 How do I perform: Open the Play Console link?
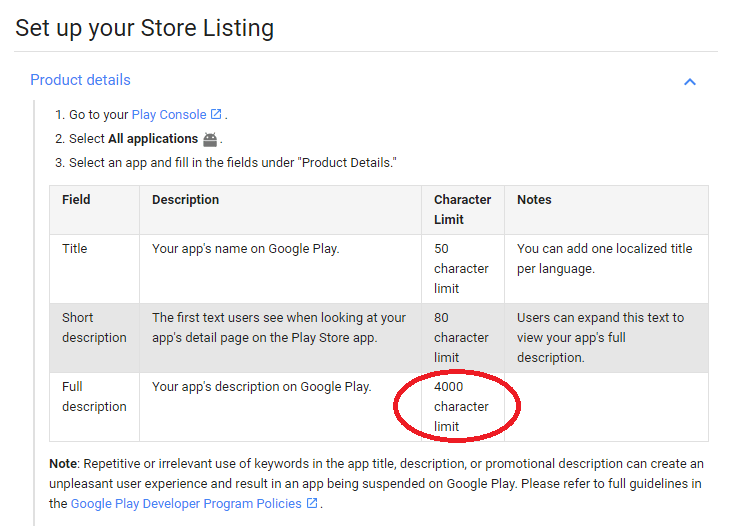[168, 115]
